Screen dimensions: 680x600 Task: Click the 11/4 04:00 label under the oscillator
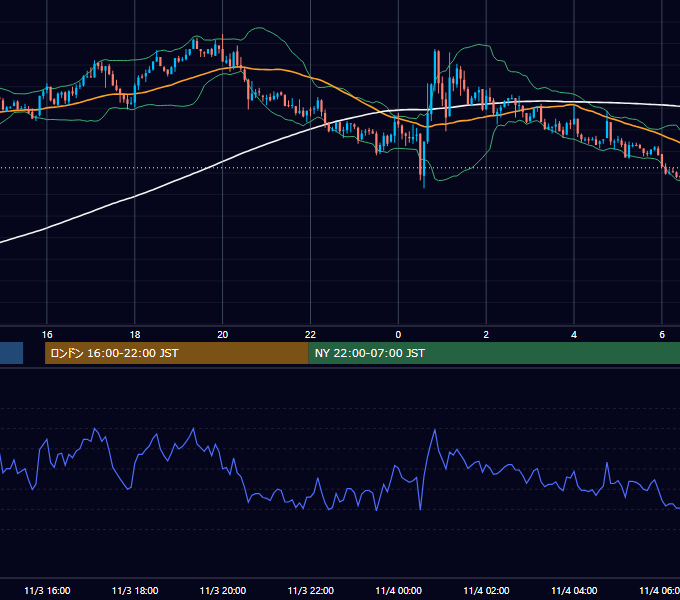pyautogui.click(x=574, y=590)
